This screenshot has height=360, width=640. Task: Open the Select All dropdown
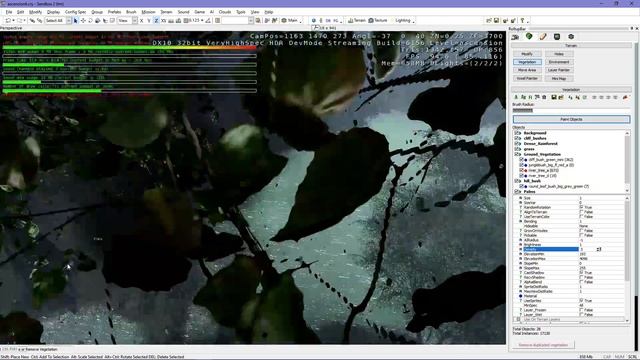point(69,20)
